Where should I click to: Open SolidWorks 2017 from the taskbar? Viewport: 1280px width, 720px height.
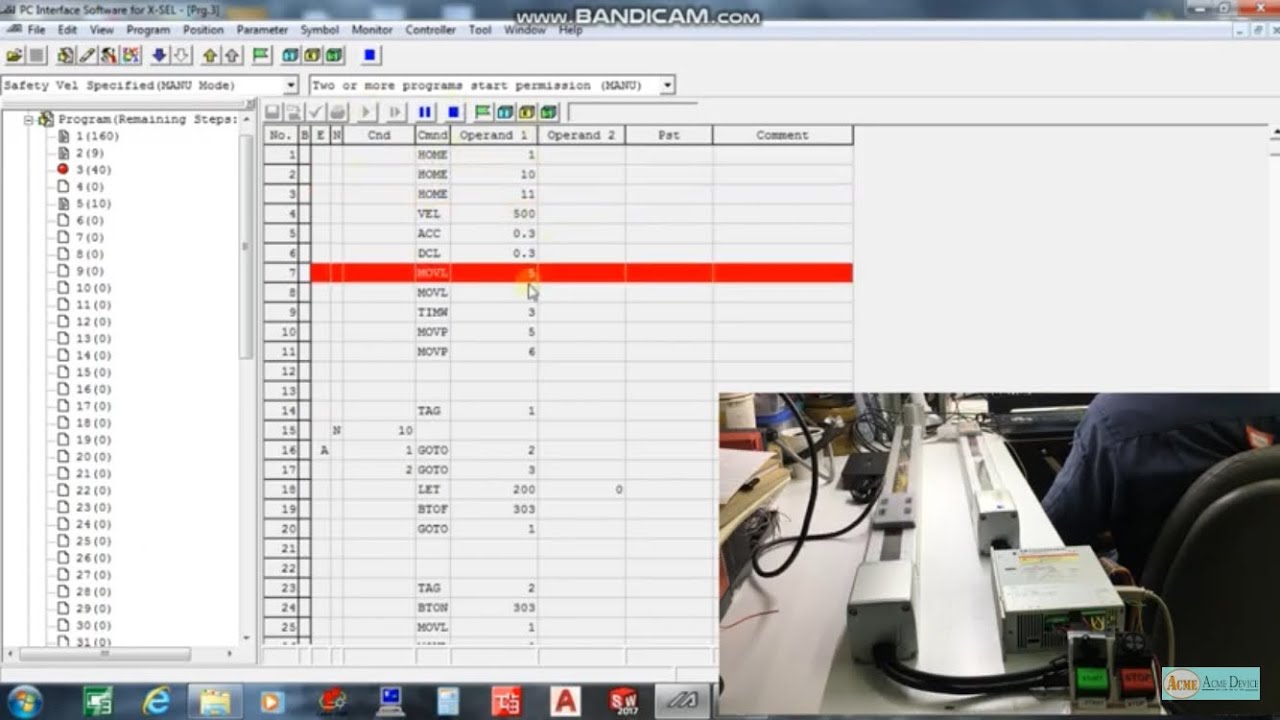click(x=624, y=701)
